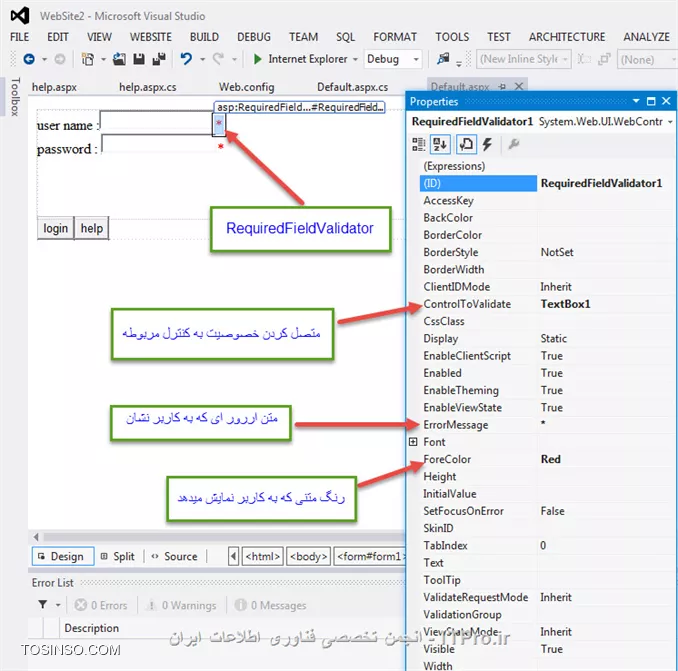Click the Save floppy disk icon
The height and width of the screenshot is (671, 678).
coord(139,59)
